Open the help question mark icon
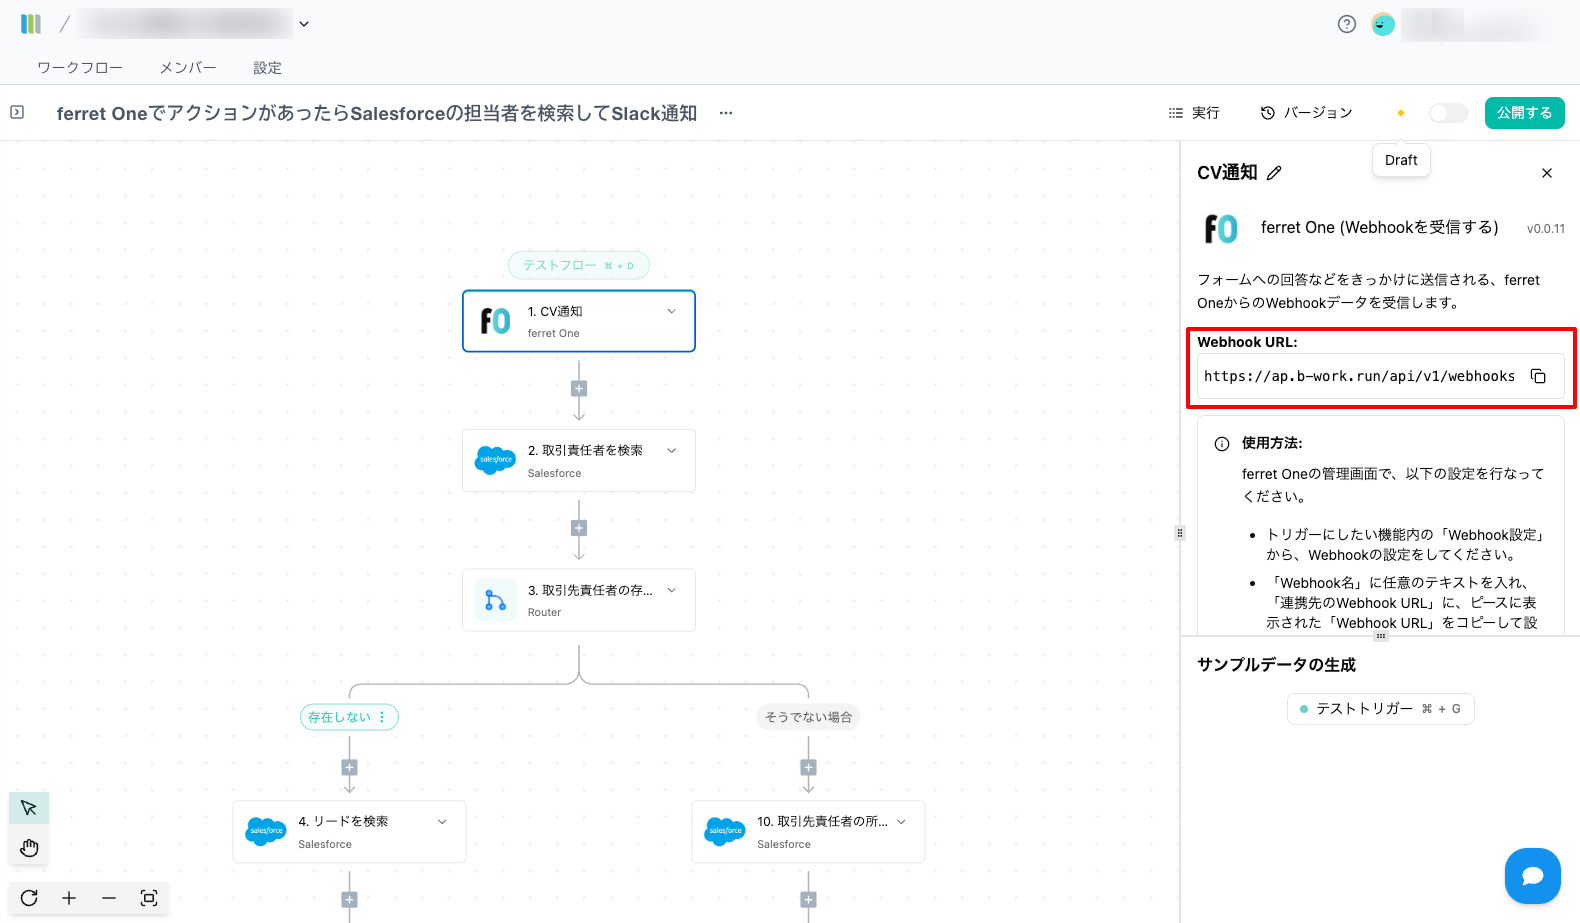1580x923 pixels. click(x=1347, y=24)
